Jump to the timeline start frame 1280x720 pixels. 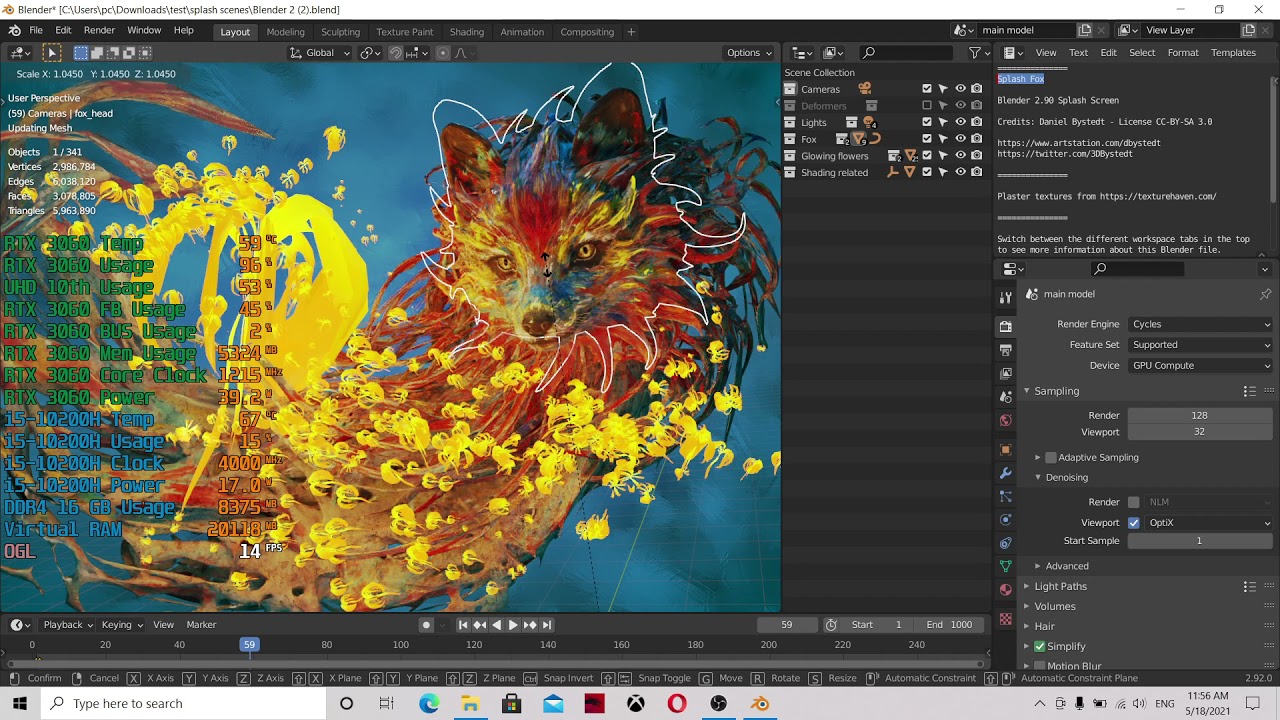click(x=463, y=625)
